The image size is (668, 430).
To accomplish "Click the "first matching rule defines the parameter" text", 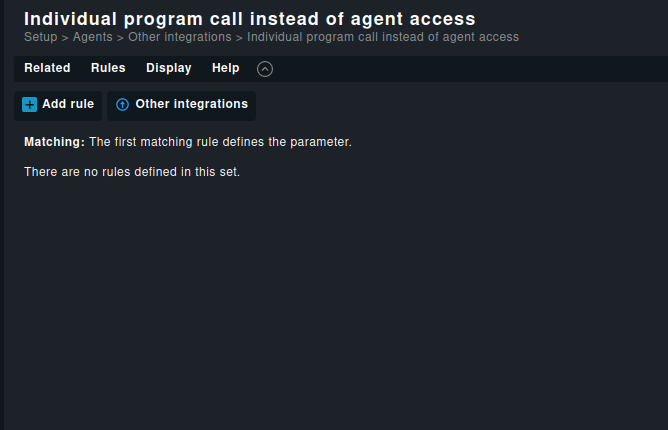I will pos(220,142).
